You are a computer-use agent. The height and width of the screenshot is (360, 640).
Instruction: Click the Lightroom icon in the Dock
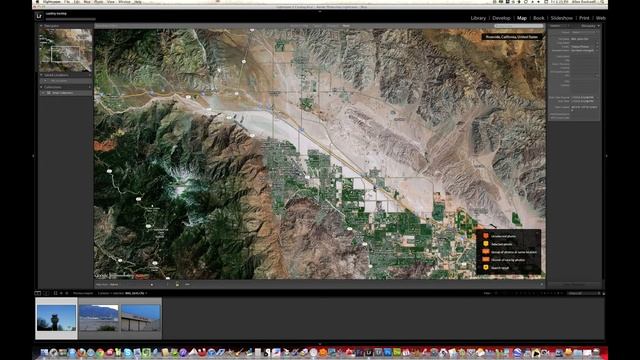click(369, 352)
